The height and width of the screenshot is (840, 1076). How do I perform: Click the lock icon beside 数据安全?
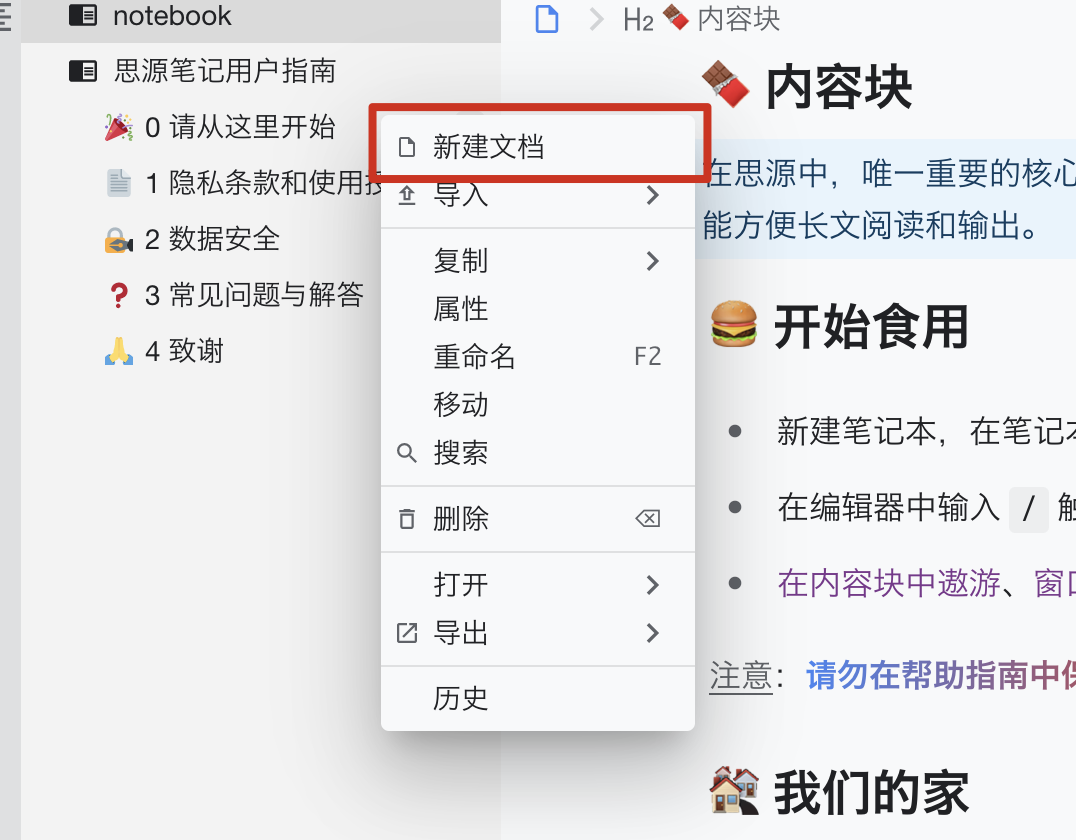pos(119,240)
